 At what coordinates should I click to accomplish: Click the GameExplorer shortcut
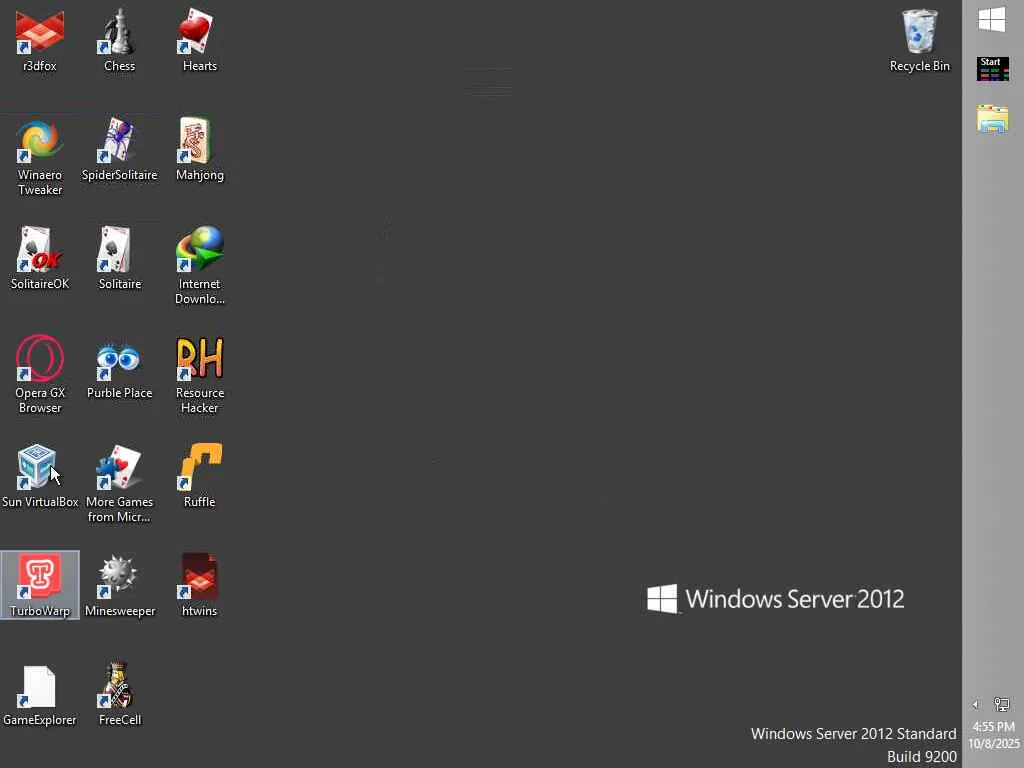pyautogui.click(x=40, y=695)
